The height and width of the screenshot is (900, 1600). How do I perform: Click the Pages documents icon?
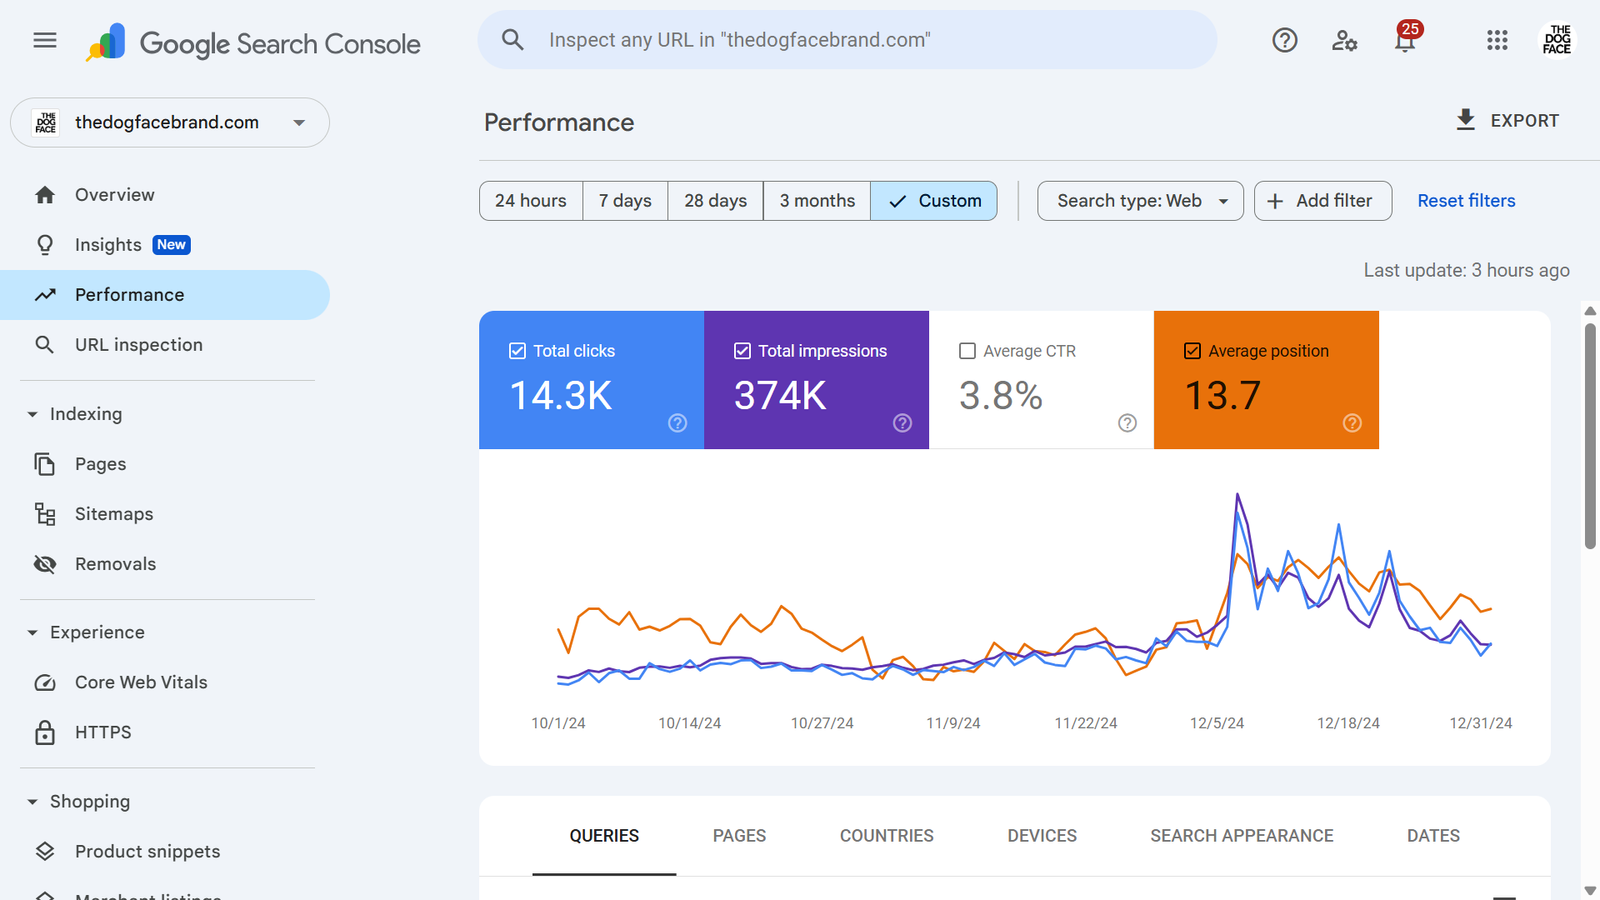[x=45, y=464]
